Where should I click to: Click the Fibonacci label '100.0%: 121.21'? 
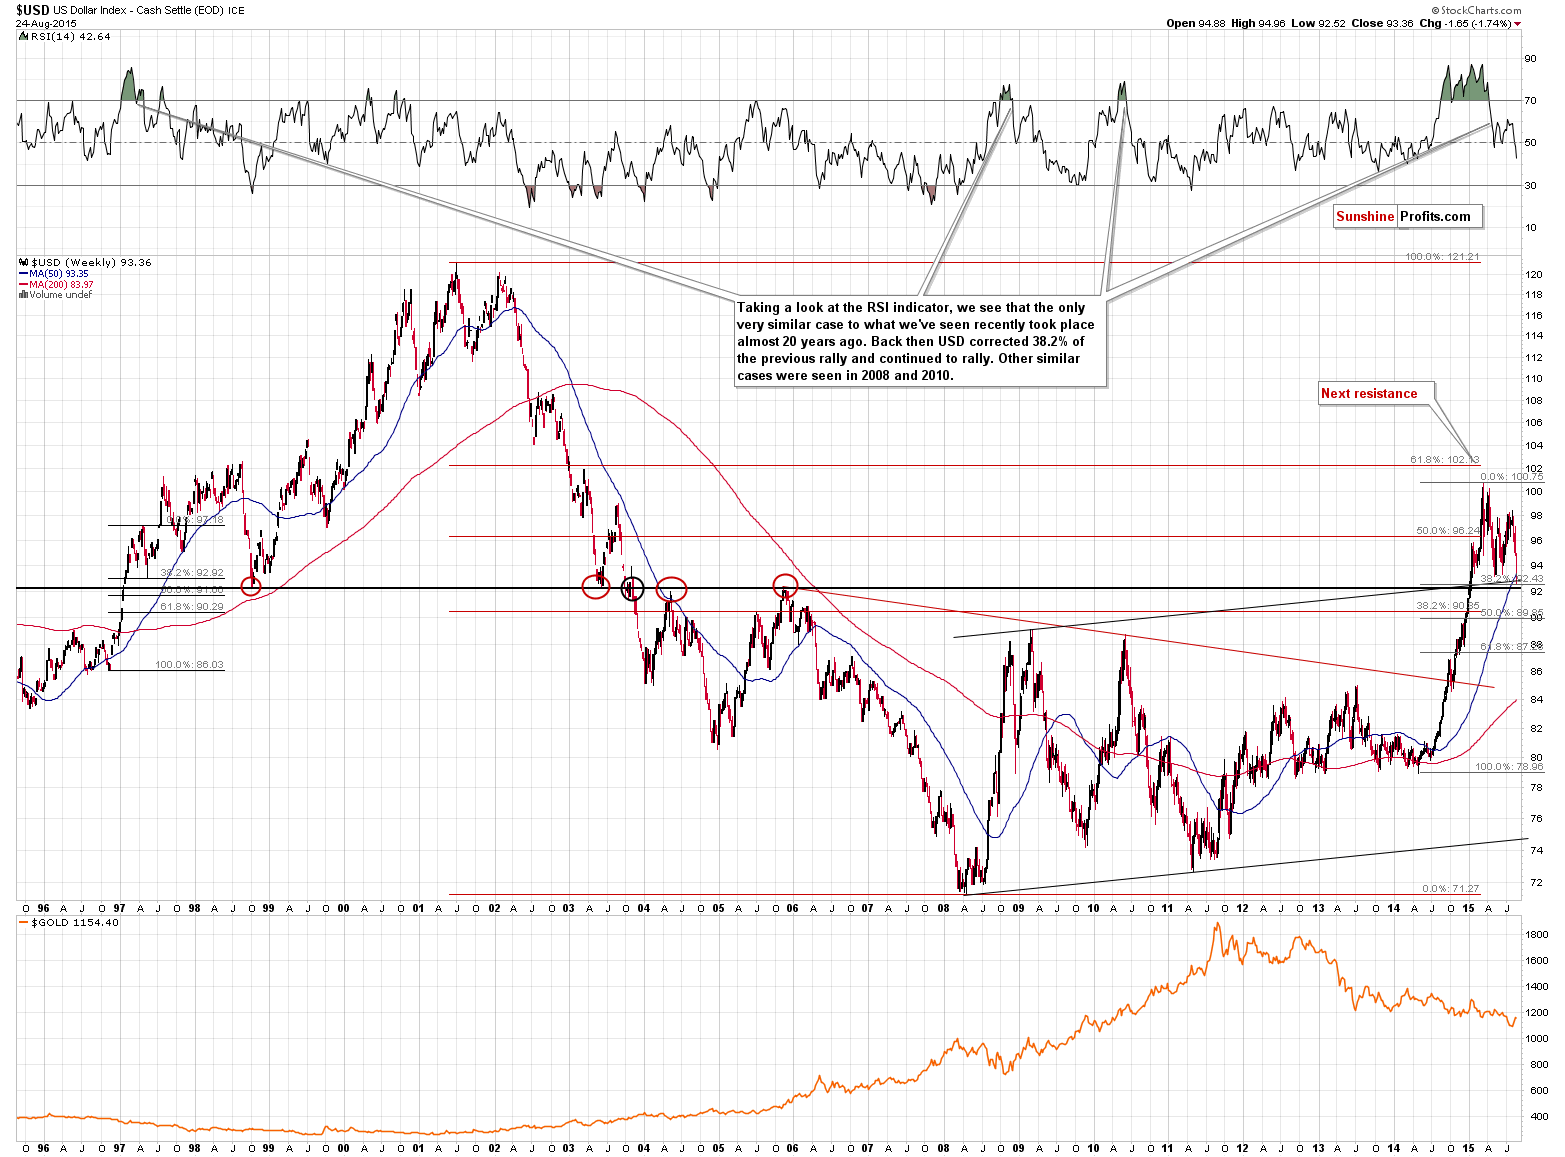[1442, 257]
